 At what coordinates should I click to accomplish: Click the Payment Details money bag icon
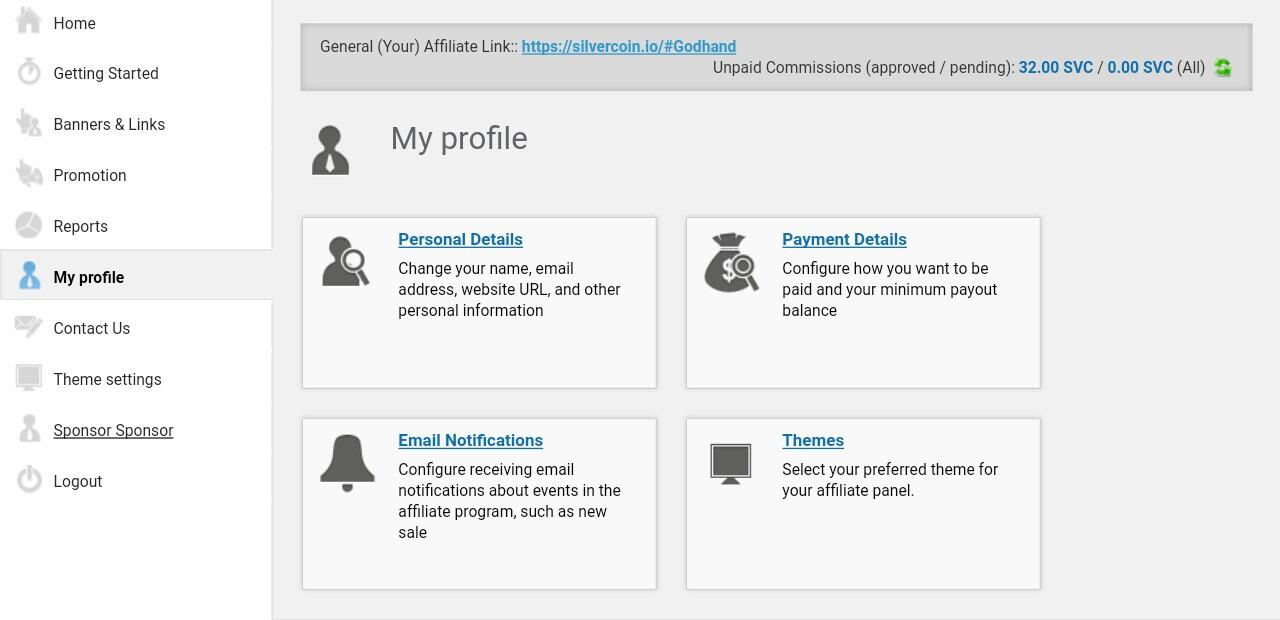point(731,263)
